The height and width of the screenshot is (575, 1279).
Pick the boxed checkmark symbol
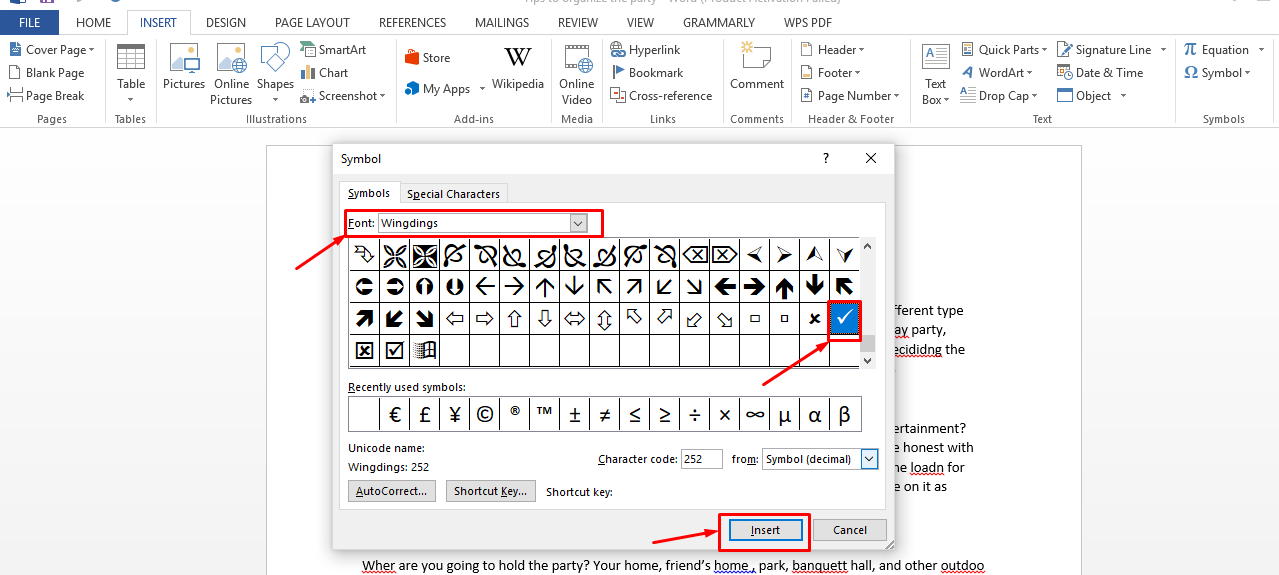[x=394, y=350]
